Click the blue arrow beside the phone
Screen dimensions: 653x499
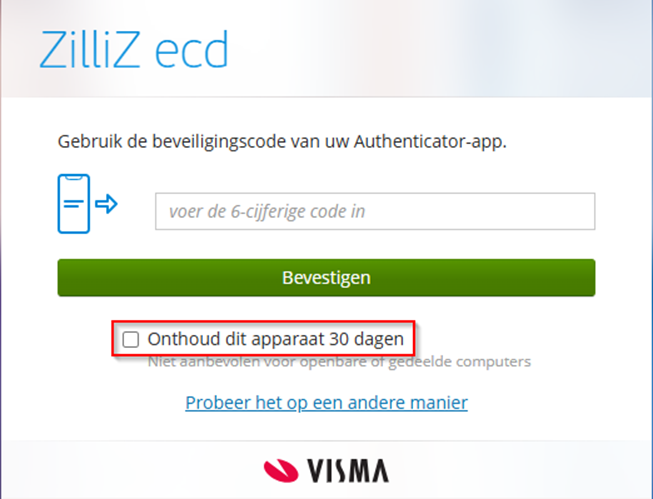point(107,204)
